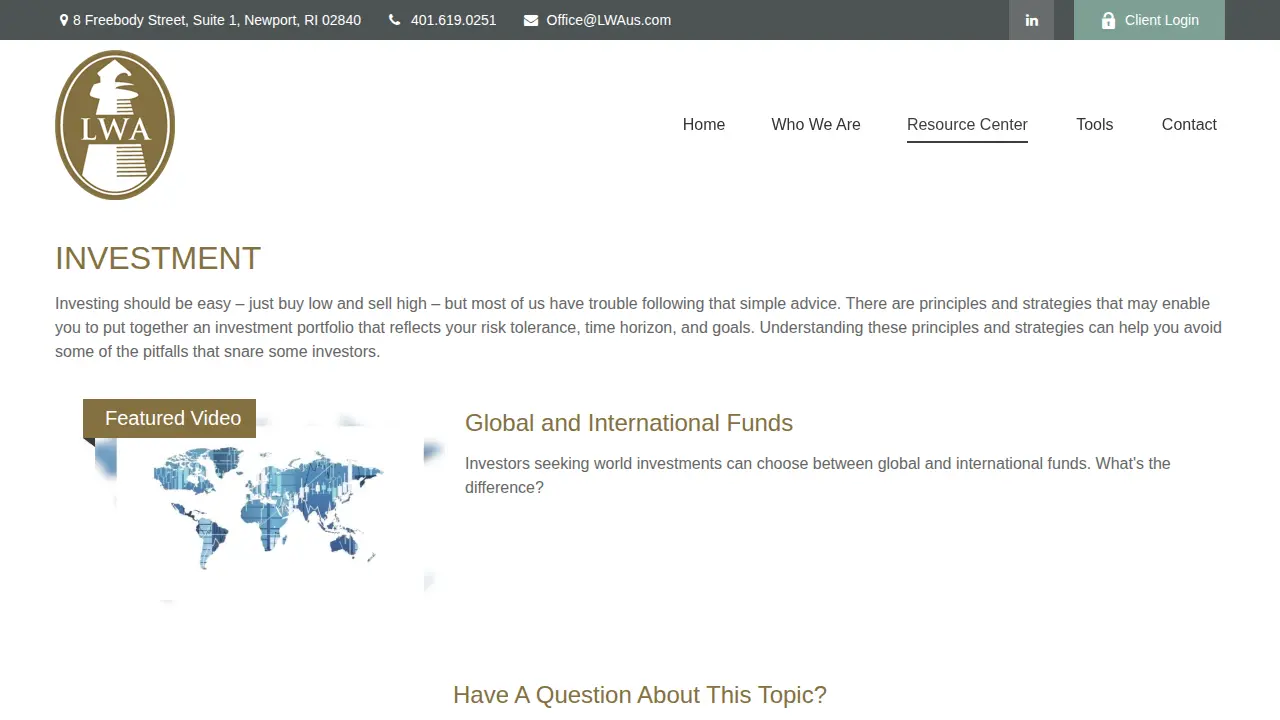This screenshot has height=720, width=1280.
Task: Open the LinkedIn icon link
Action: coord(1031,20)
